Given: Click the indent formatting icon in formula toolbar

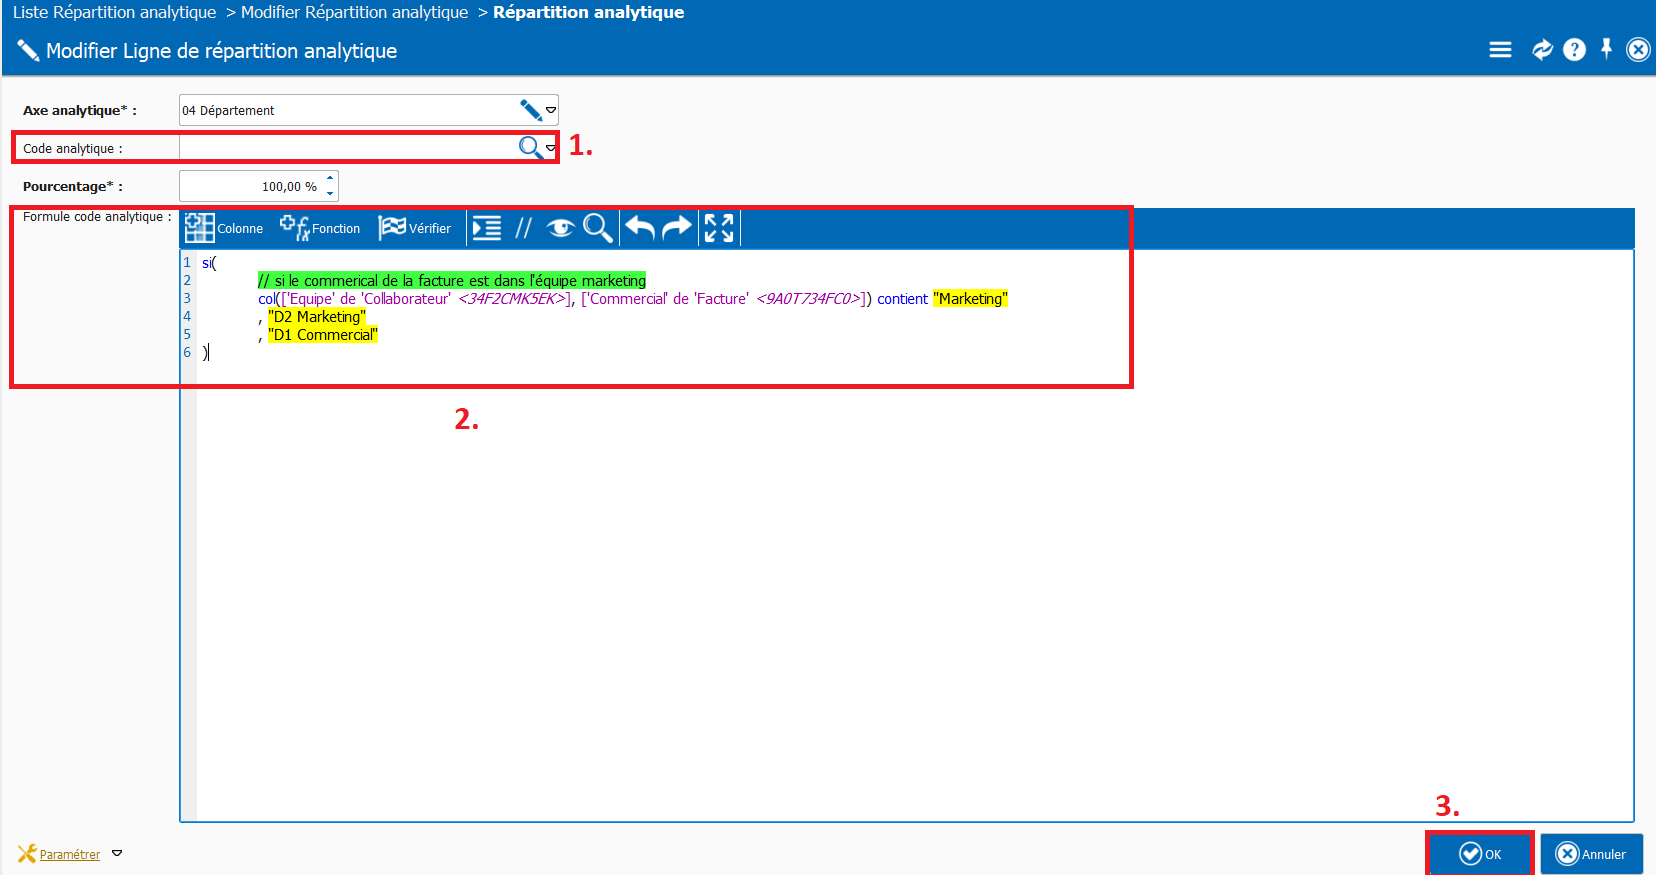Looking at the screenshot, I should pyautogui.click(x=487, y=228).
